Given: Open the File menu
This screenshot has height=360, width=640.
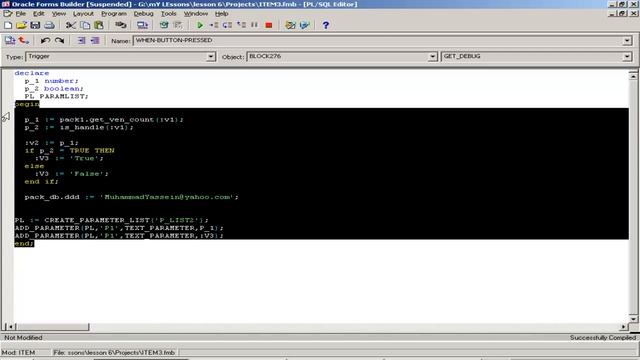Looking at the screenshot, I should [x=20, y=14].
